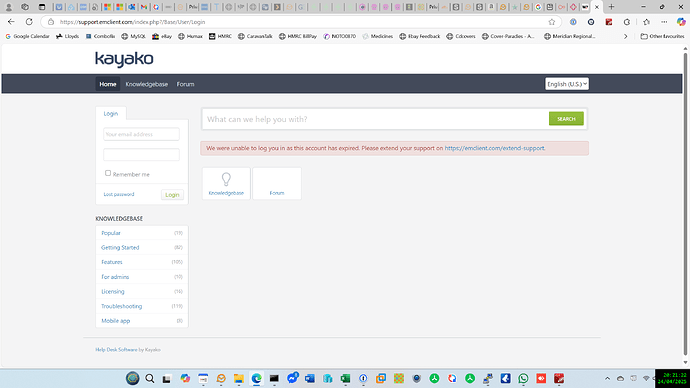
Task: Open WhatsApp from the taskbar
Action: click(523, 378)
